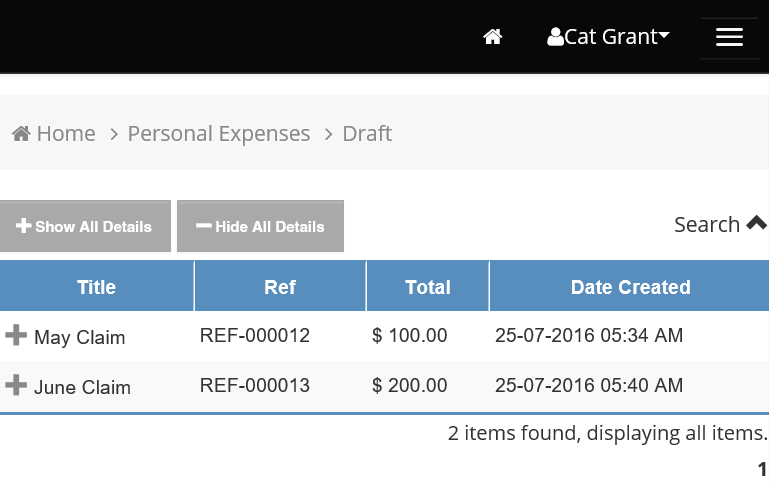Expand the May Claim row details
The image size is (769, 486).
(16, 336)
